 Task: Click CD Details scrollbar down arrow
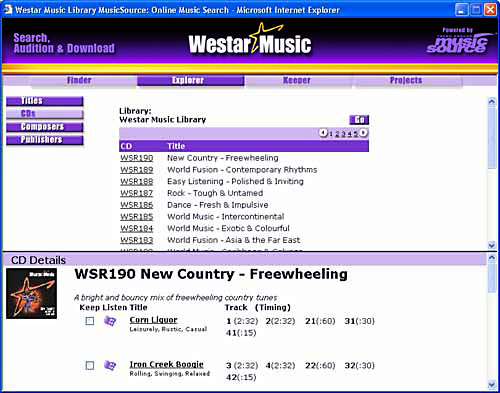(492, 385)
